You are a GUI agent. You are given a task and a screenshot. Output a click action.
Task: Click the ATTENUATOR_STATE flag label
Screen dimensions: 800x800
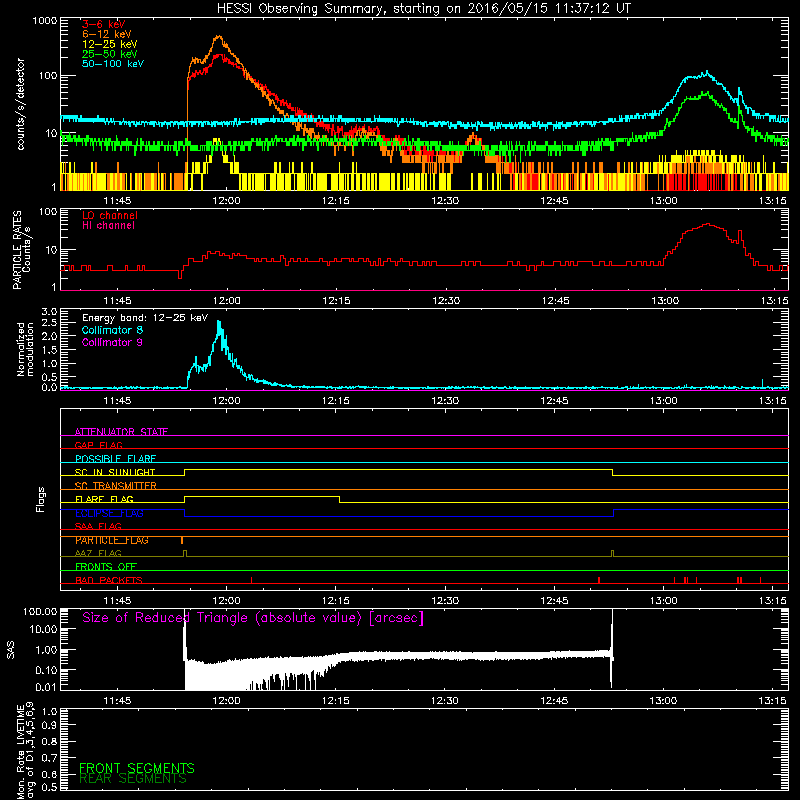click(121, 432)
